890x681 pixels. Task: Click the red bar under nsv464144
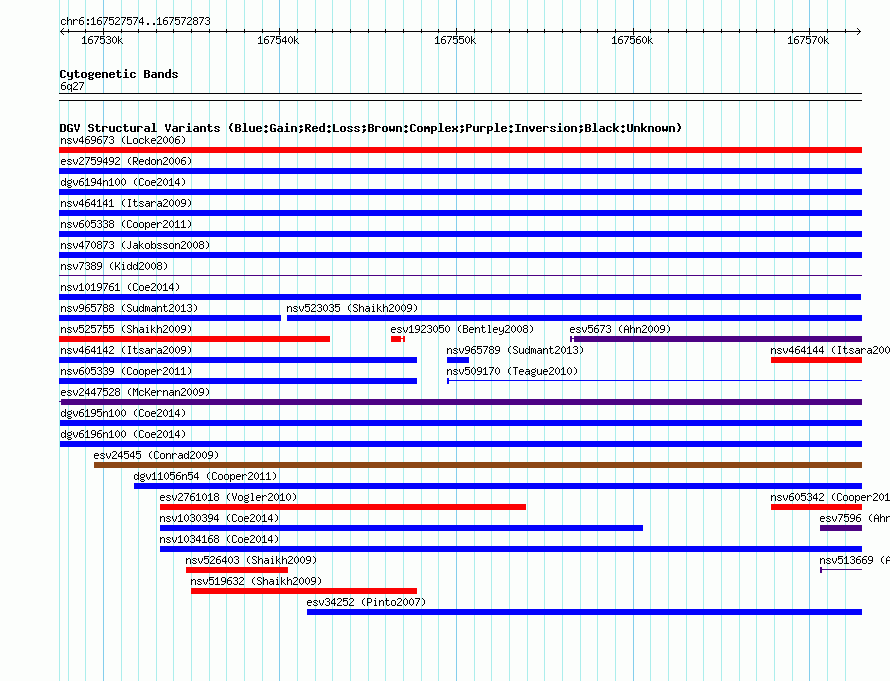click(816, 360)
